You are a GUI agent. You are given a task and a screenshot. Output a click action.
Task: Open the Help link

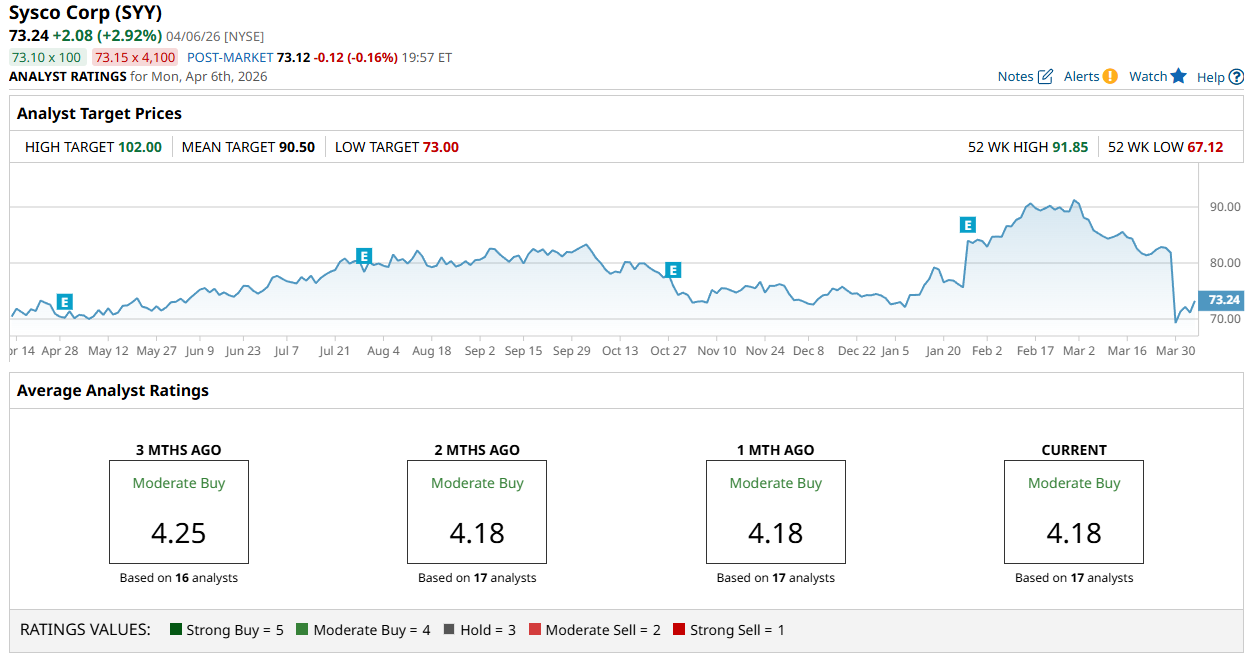[1210, 77]
